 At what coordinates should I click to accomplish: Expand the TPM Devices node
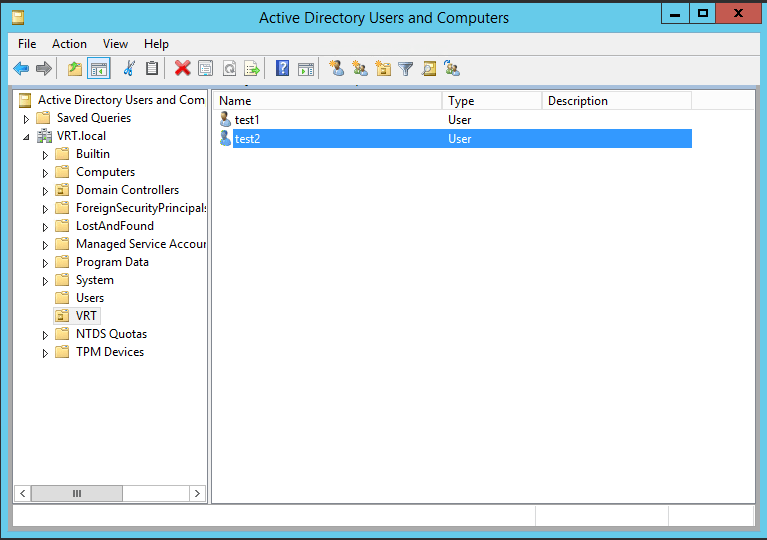(x=45, y=353)
